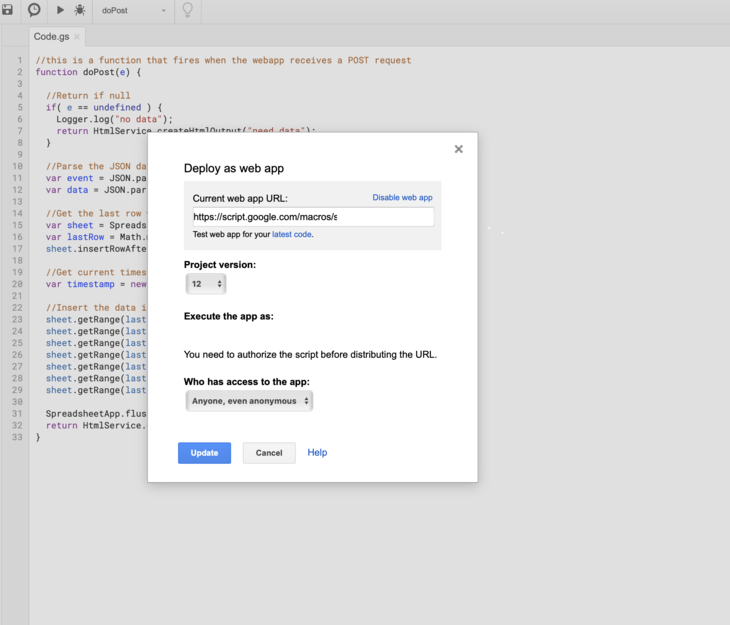Click the save icon in the toolbar

click(x=7, y=10)
